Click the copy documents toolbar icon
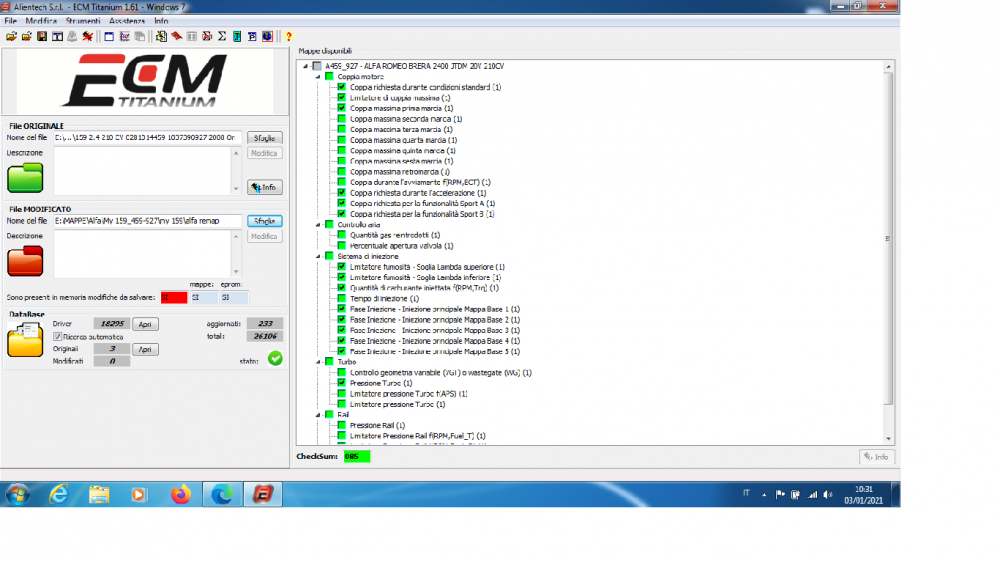 coord(140,36)
